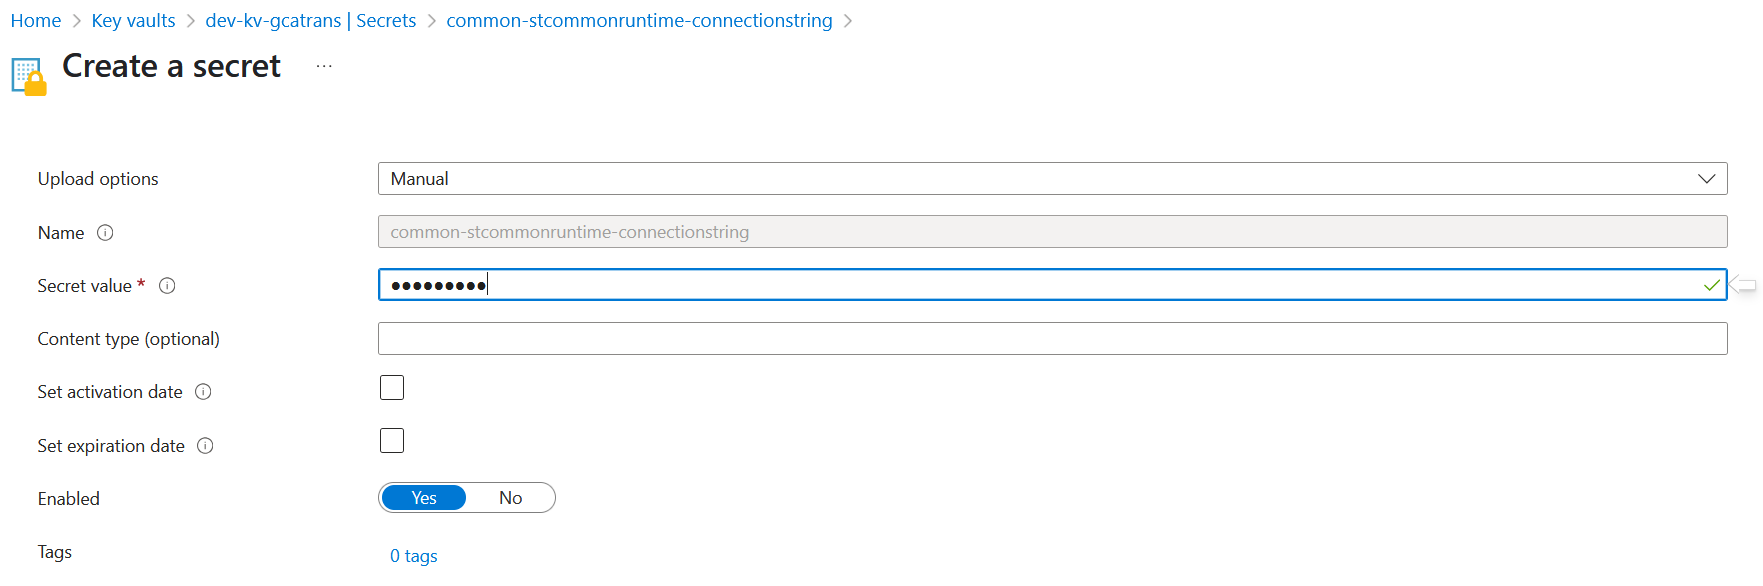This screenshot has width=1763, height=586.
Task: Click the 0 tags link
Action: 414,556
